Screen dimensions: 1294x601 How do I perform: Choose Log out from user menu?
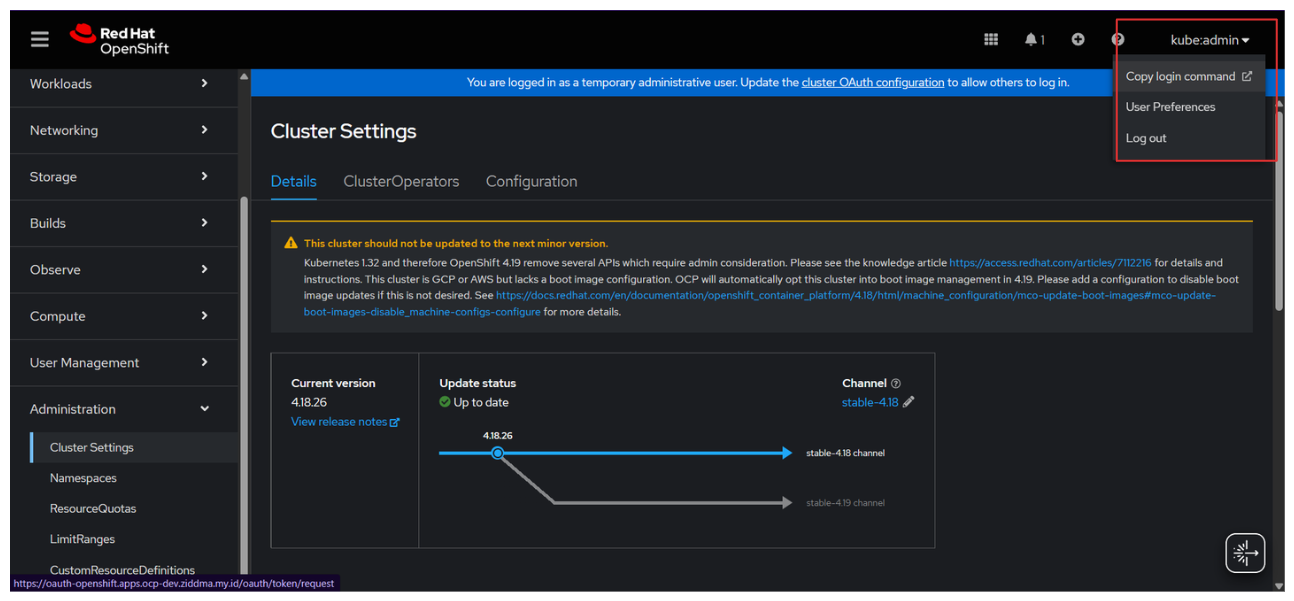[1146, 138]
